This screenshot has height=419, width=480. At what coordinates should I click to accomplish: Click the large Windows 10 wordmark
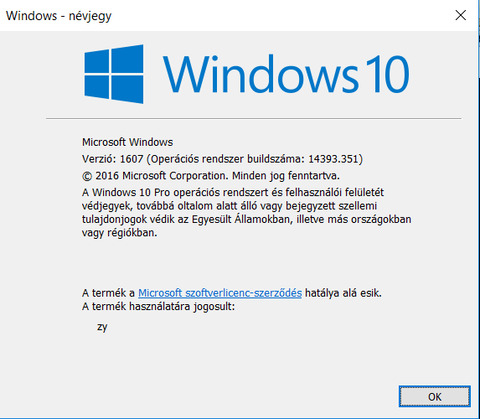point(286,74)
